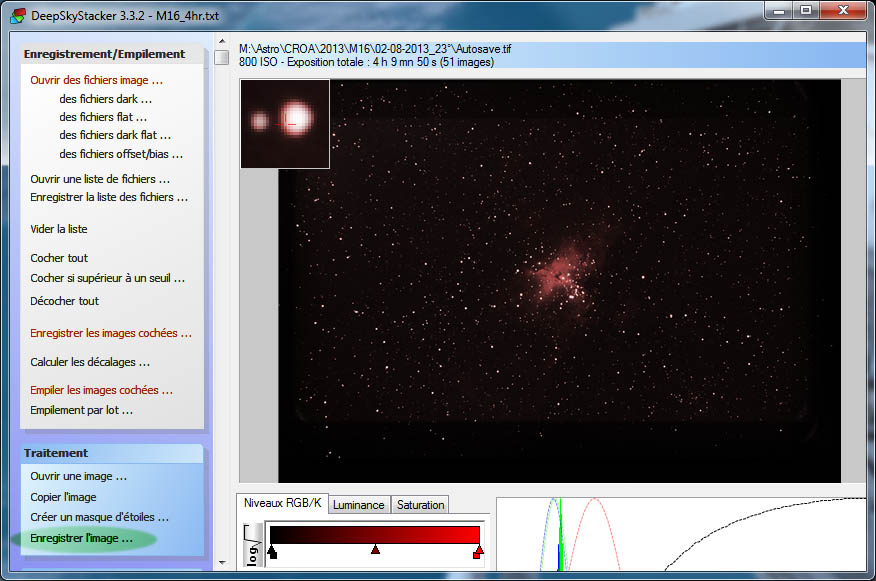Save the picture via Enregistrer l'image

(x=81, y=538)
